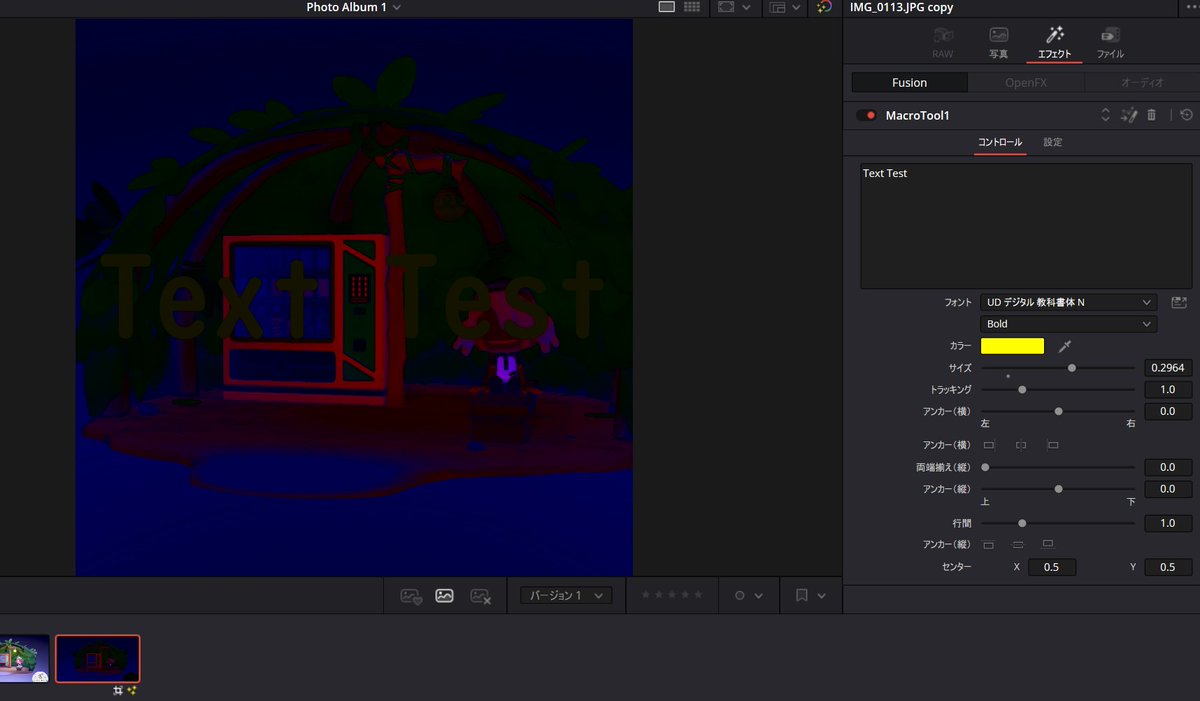Click the トラッキング value field
Screen dimensions: 1200x701
tap(1168, 390)
